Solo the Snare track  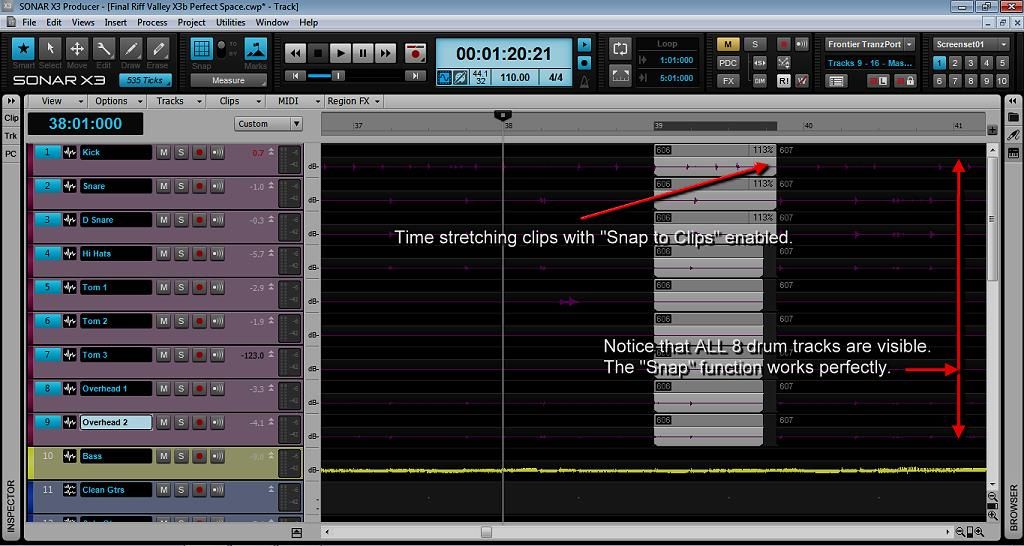click(x=181, y=187)
